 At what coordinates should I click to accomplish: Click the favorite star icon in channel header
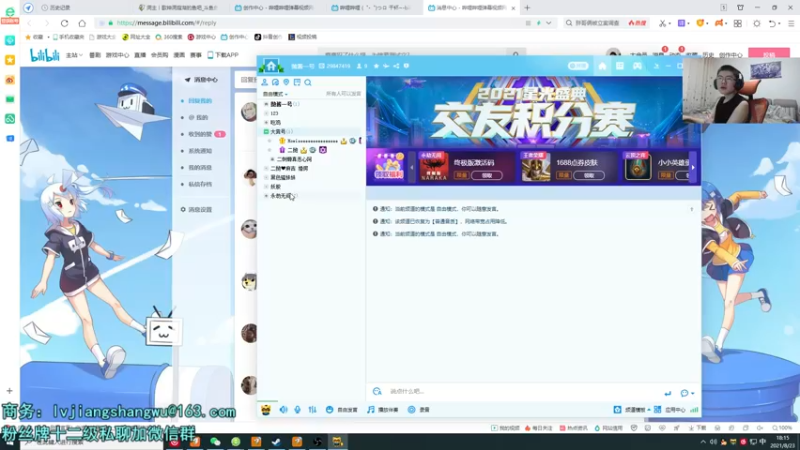tap(377, 66)
